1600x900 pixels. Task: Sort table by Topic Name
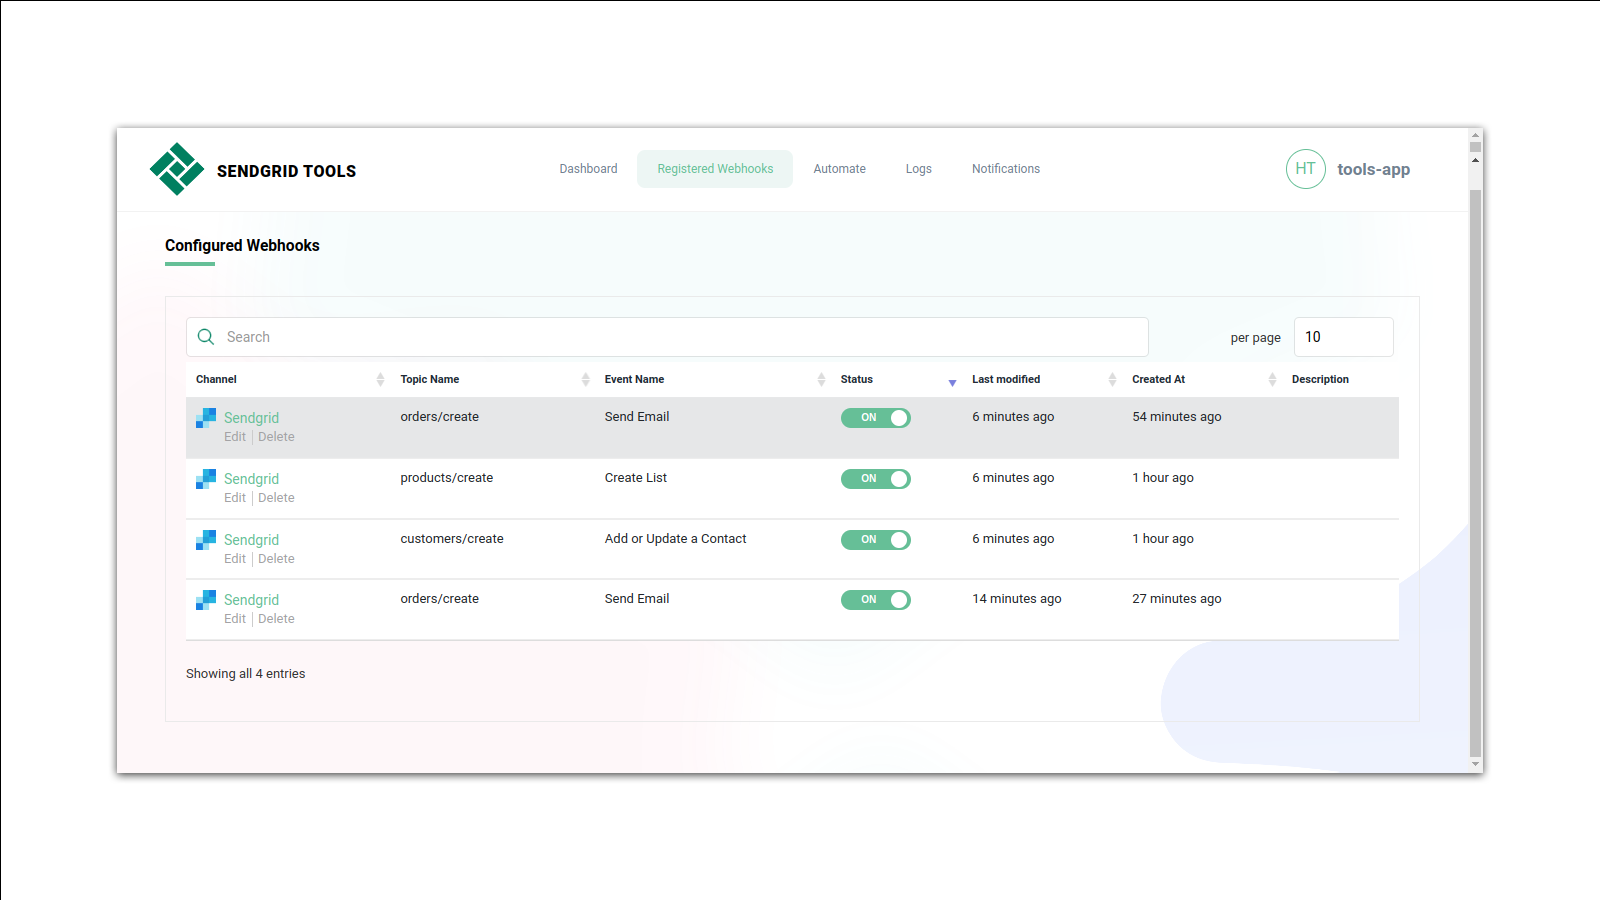[586, 379]
